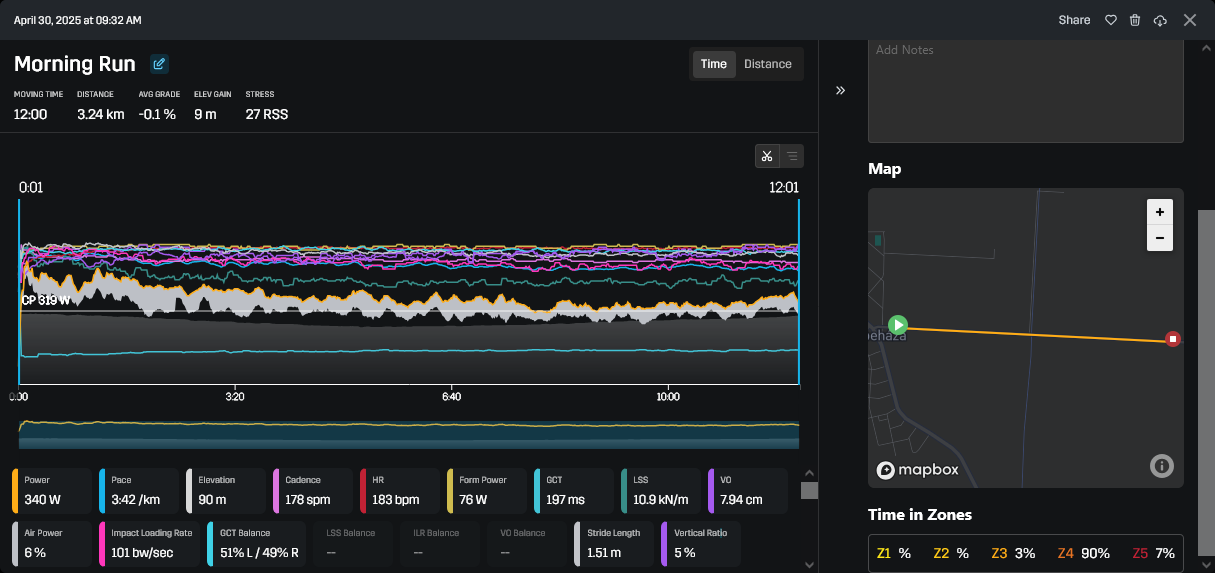Click the Map section heading
Viewport: 1215px width, 573px height.
(x=884, y=169)
